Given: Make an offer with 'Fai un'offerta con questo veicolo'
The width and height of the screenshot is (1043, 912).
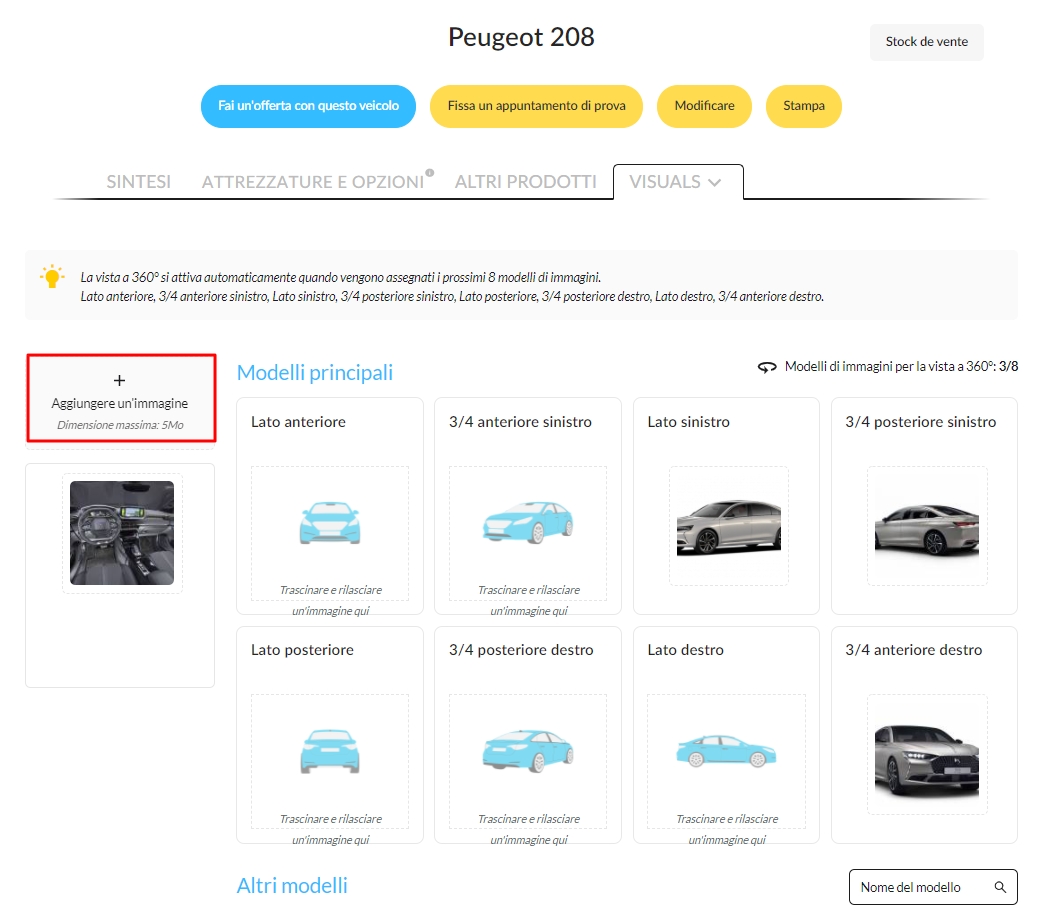Looking at the screenshot, I should pos(309,106).
